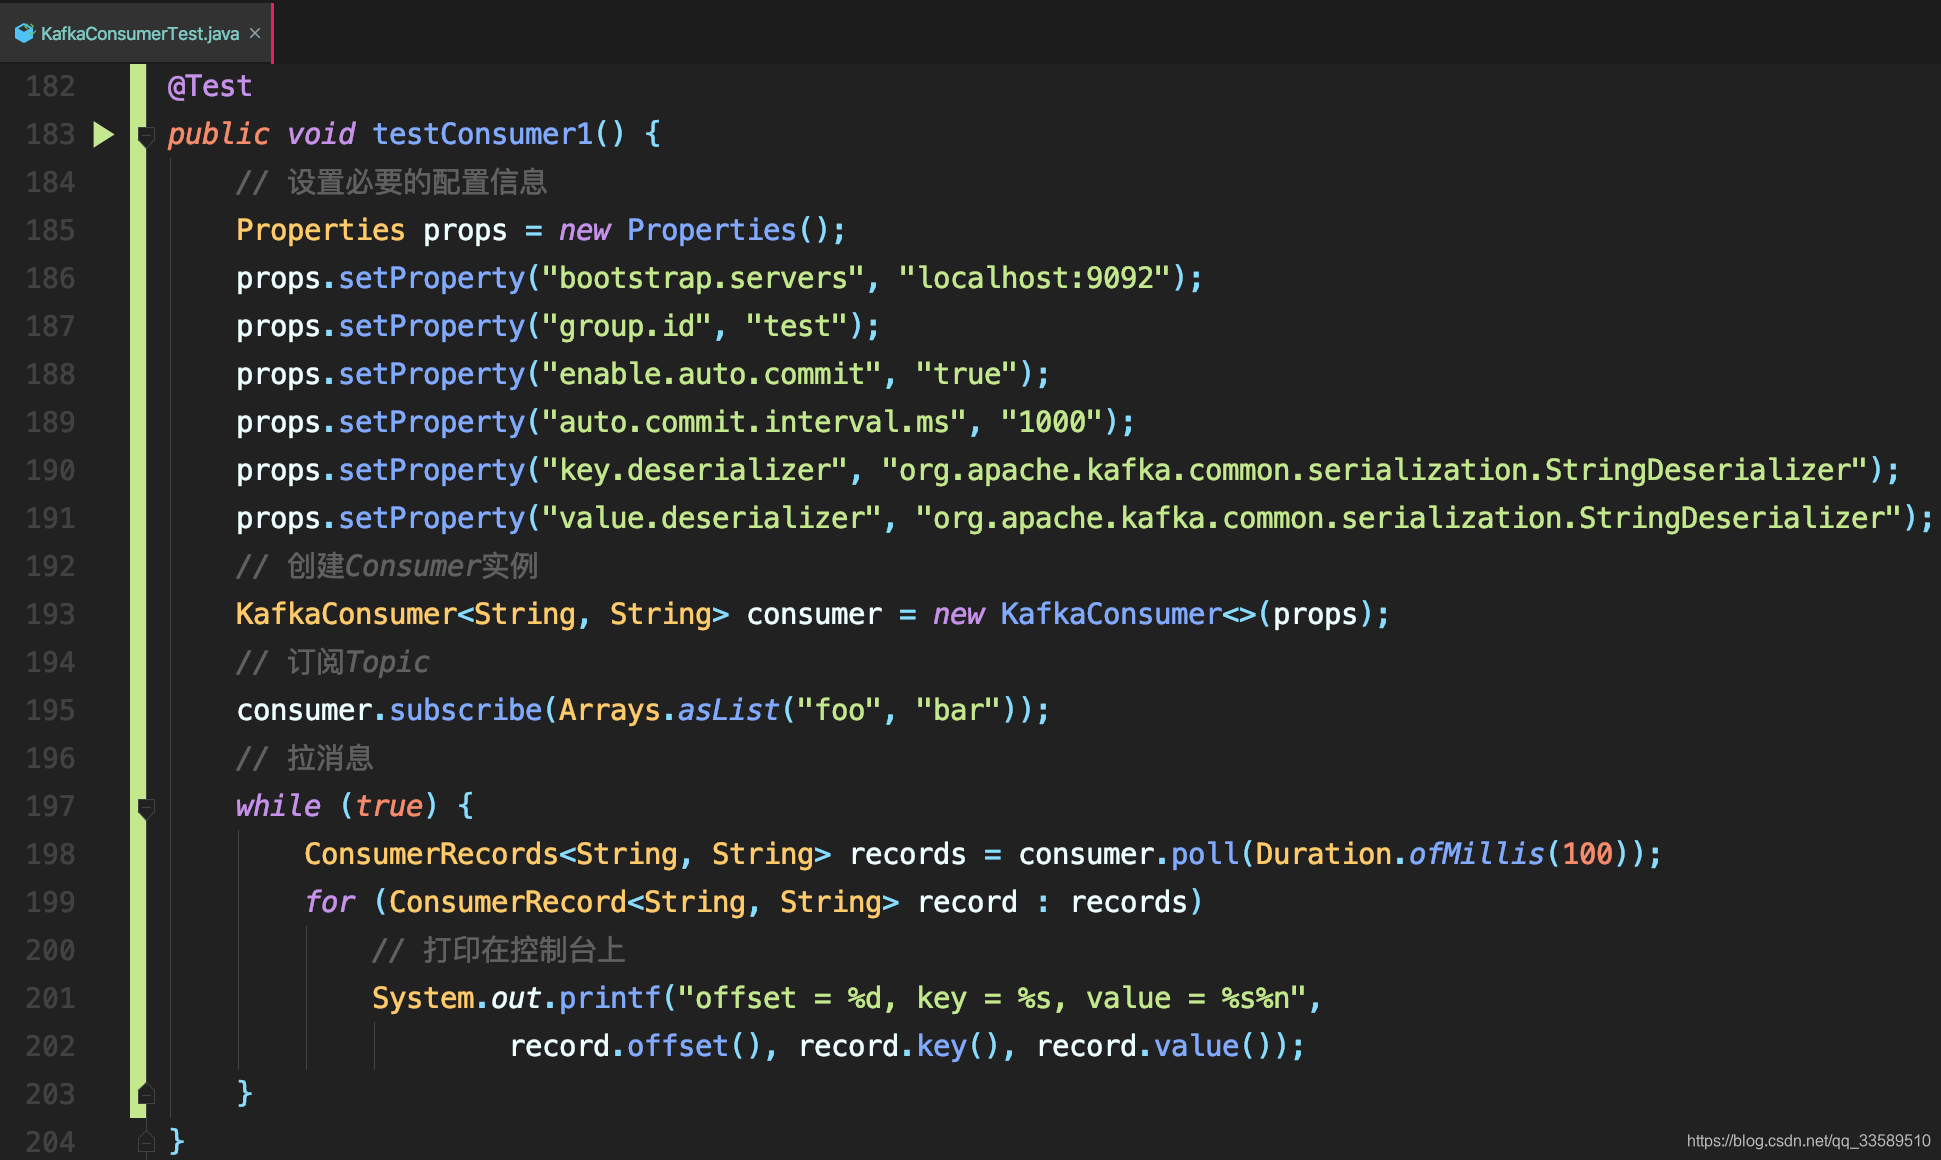Click the asList method name
This screenshot has width=1941, height=1160.
(x=728, y=710)
